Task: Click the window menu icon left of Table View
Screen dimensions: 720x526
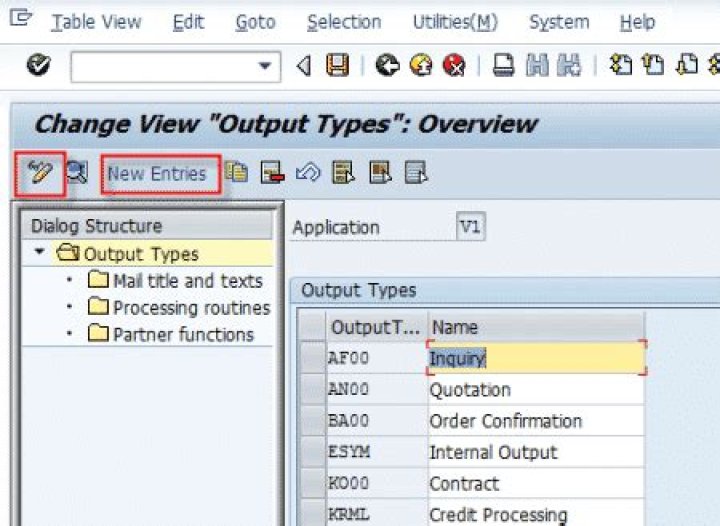Action: 21,18
